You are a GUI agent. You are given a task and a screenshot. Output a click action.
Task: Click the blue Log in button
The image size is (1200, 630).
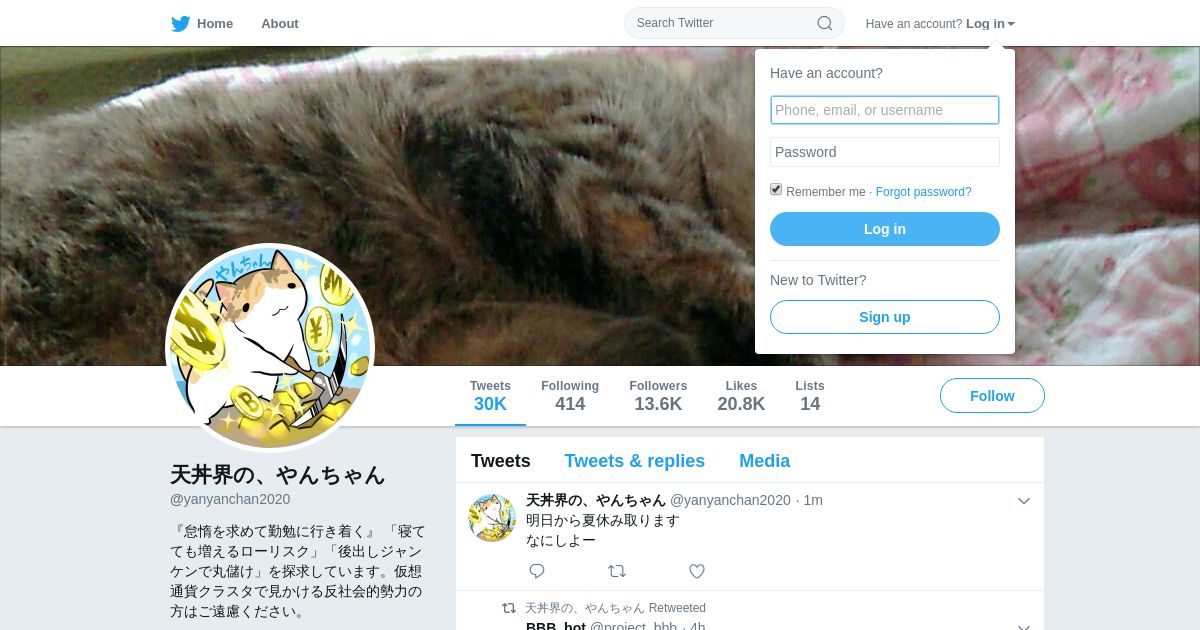[885, 229]
